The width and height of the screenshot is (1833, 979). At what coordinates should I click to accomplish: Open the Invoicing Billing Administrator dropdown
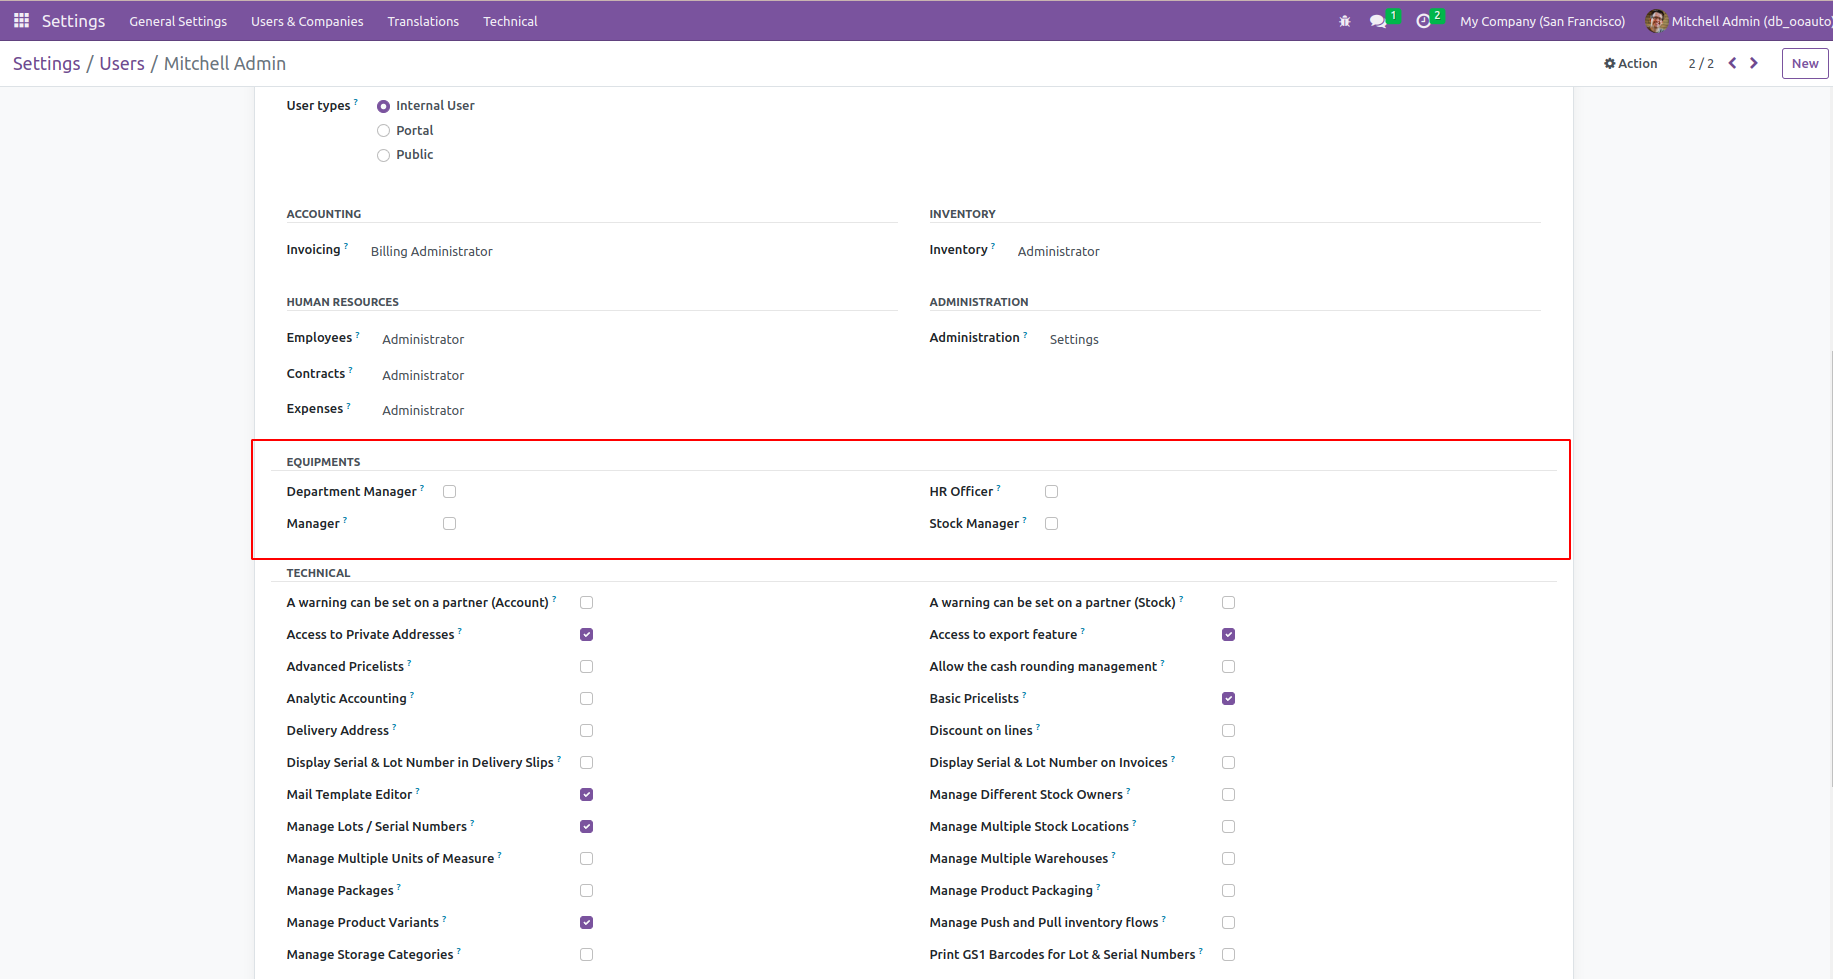(x=432, y=252)
